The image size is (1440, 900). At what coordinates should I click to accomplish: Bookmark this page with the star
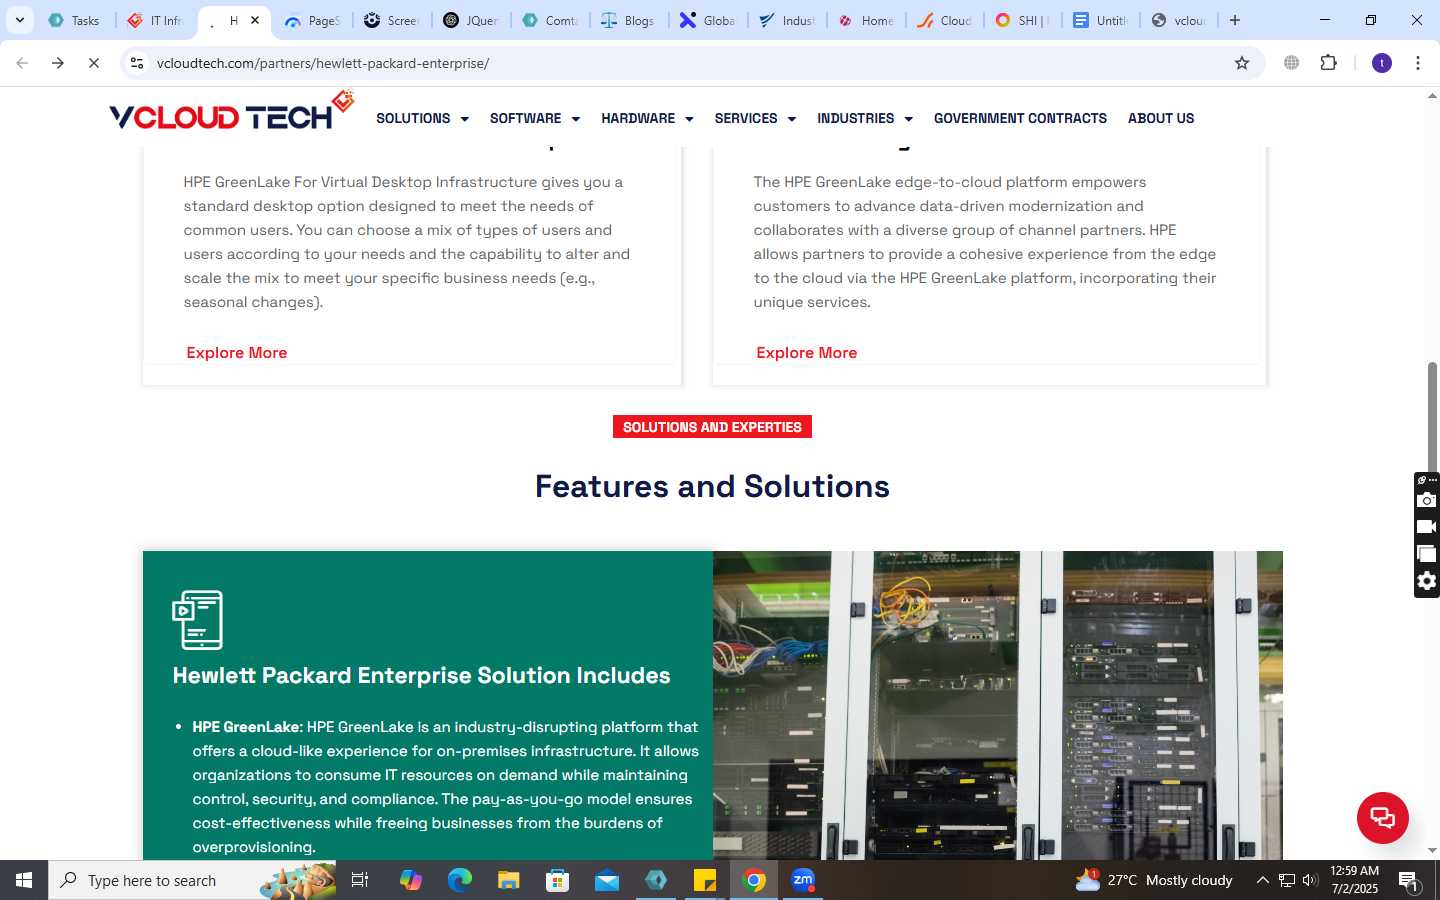pyautogui.click(x=1242, y=63)
